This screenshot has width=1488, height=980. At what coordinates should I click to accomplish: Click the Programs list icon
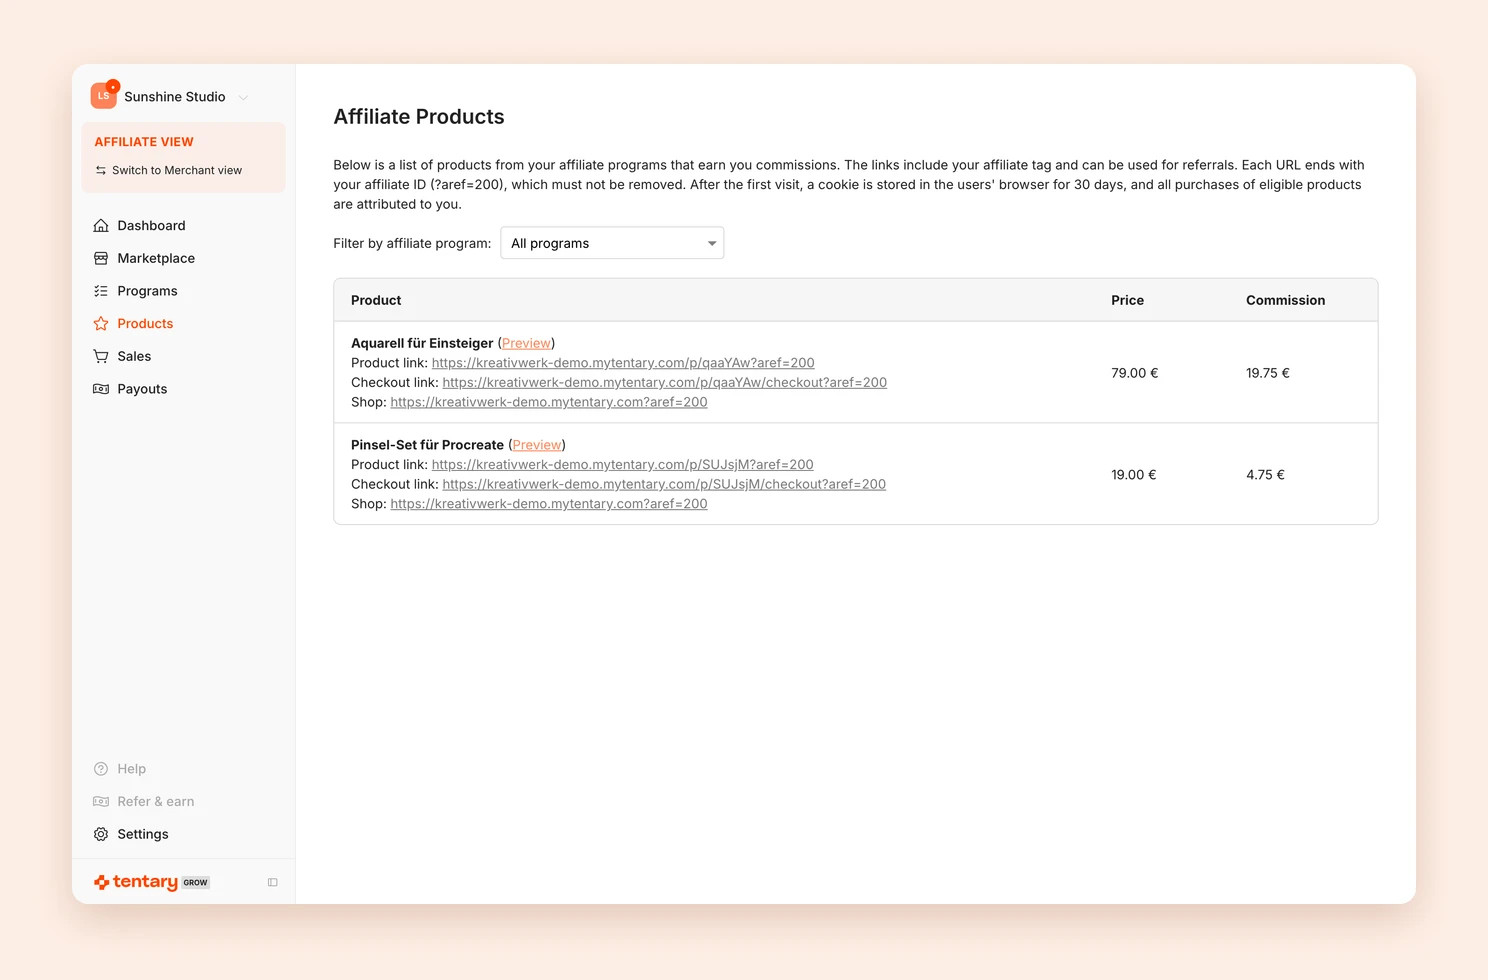[x=101, y=291]
